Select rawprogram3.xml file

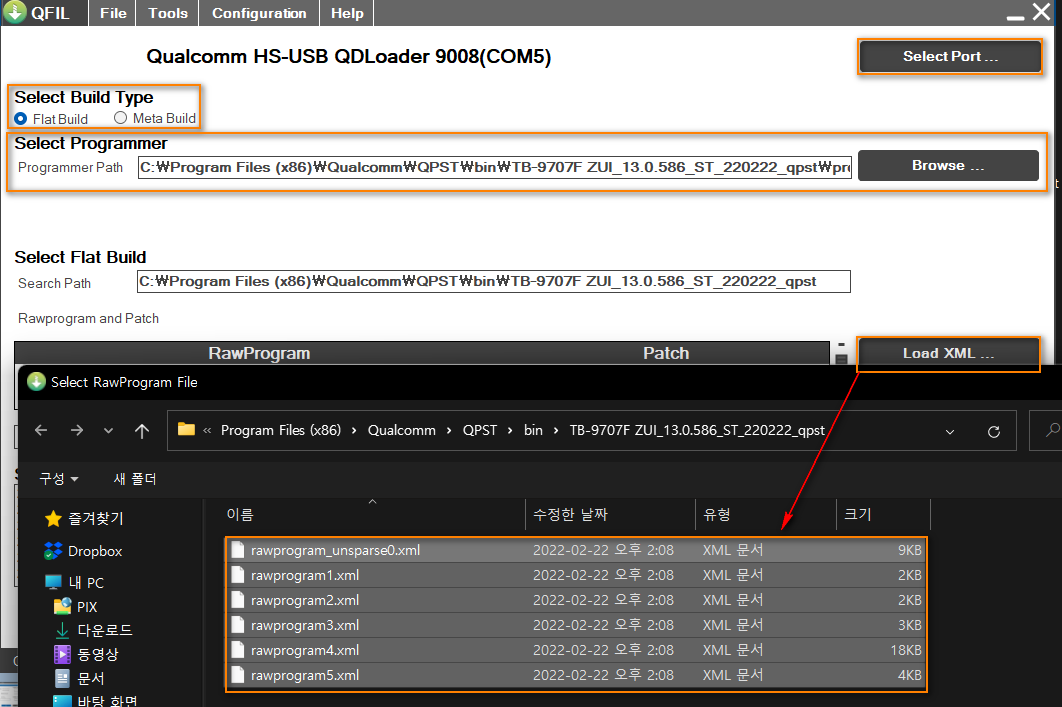[x=576, y=625]
